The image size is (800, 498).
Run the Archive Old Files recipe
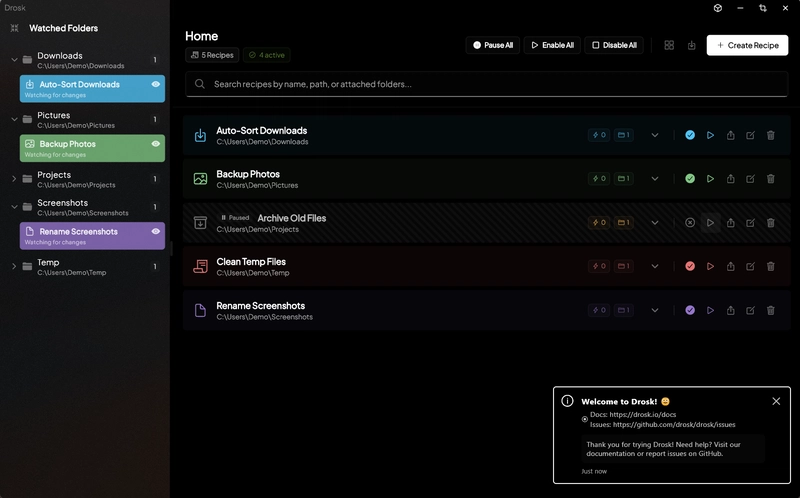point(710,223)
